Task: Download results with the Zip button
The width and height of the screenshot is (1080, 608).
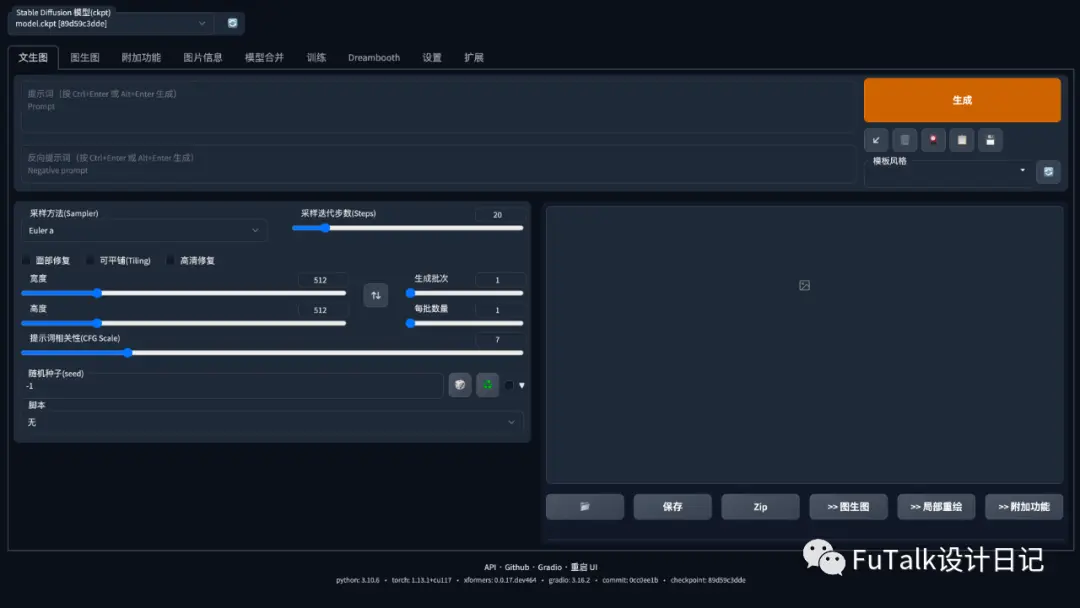Action: pyautogui.click(x=760, y=507)
